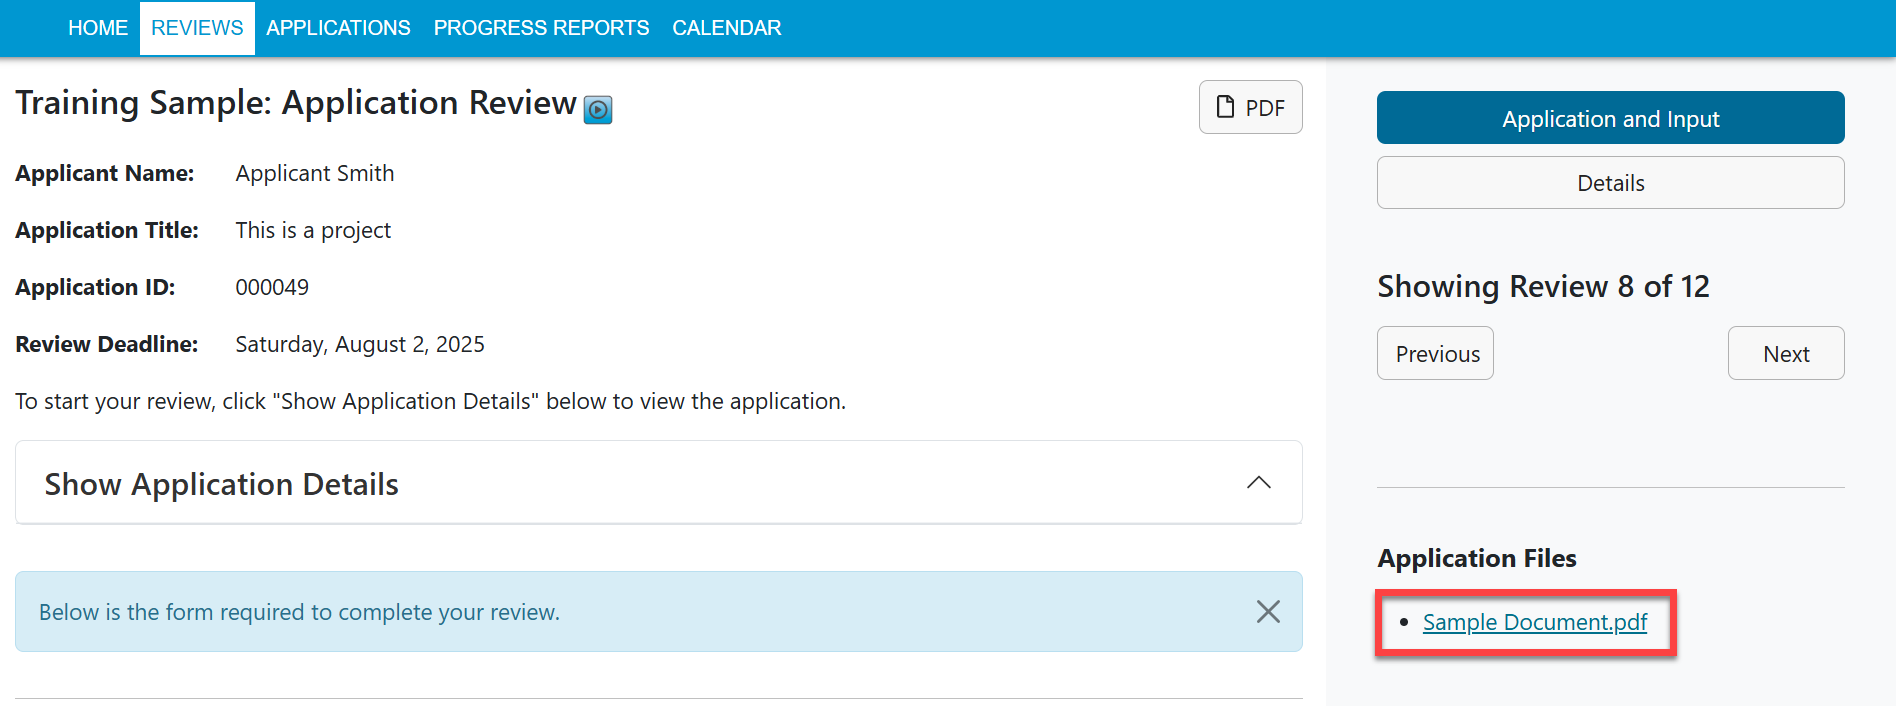Open the CALENDAR menu item
1896x706 pixels.
[727, 28]
